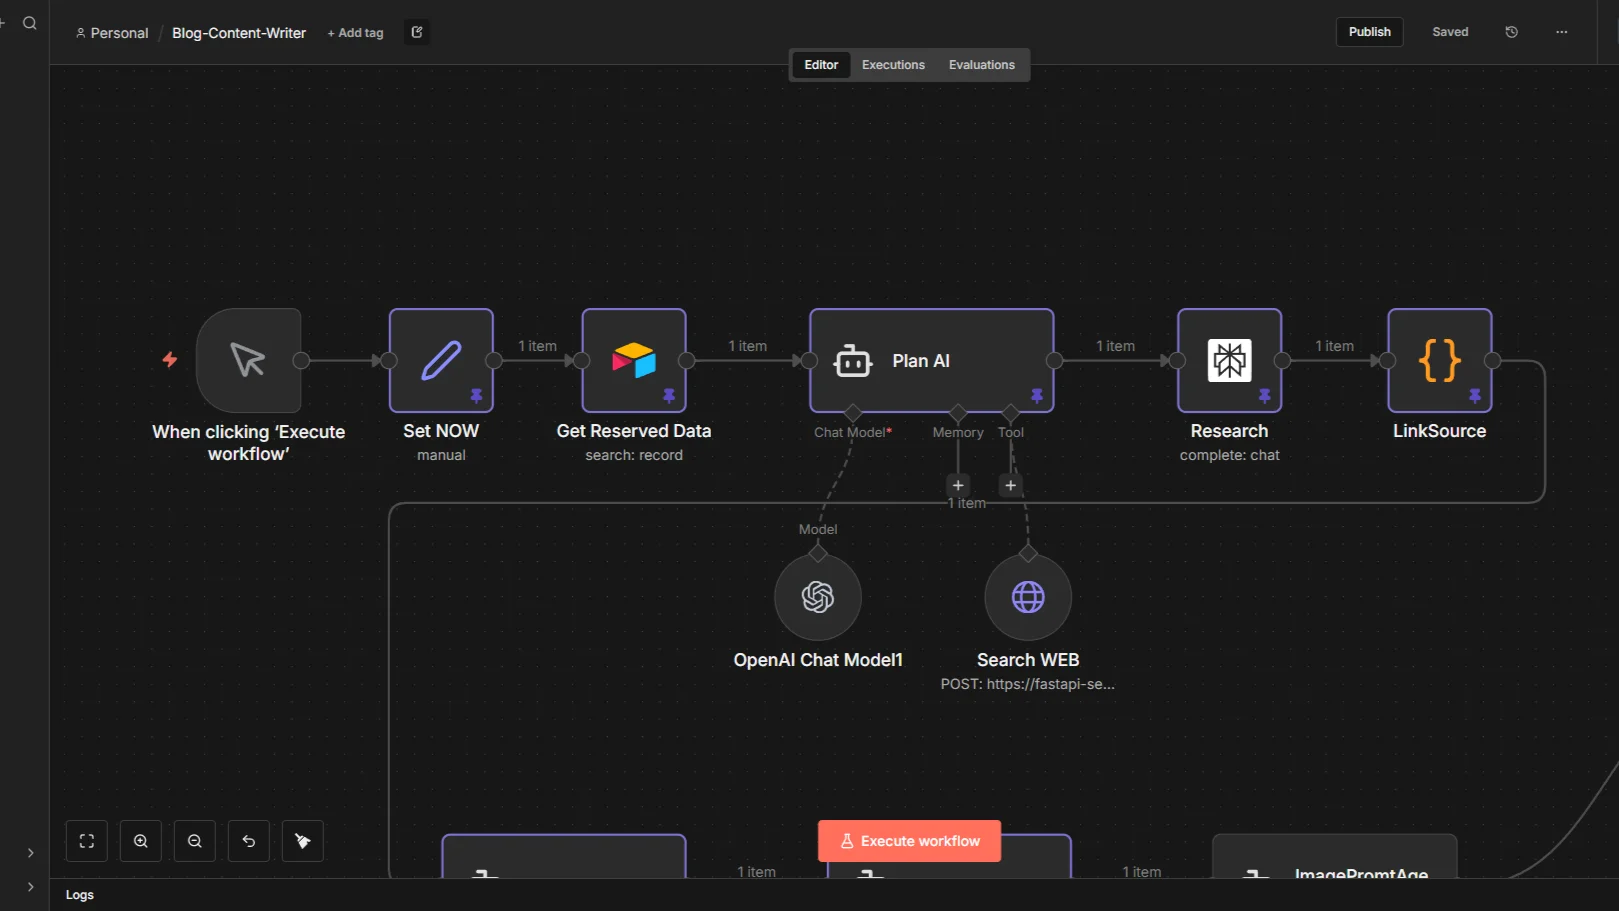Viewport: 1619px width, 911px height.
Task: Select the Search WEB globe node
Action: pos(1027,597)
